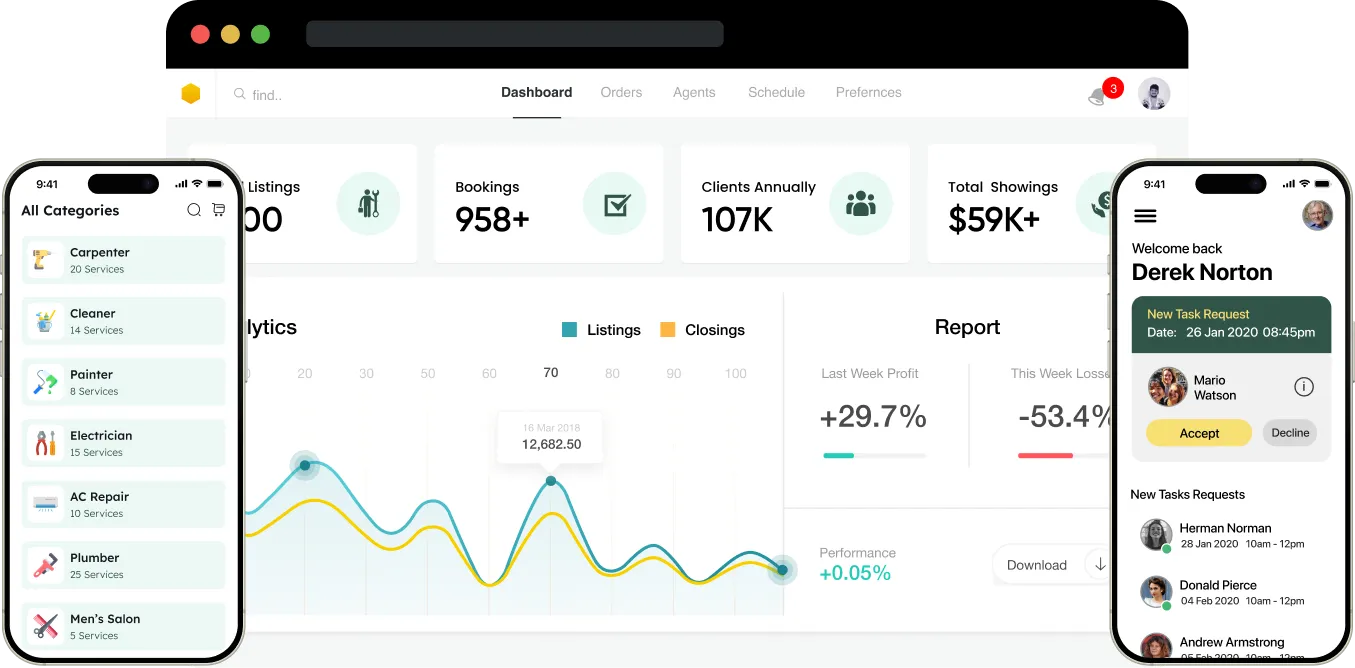Open the Agents tab
The height and width of the screenshot is (668, 1355).
694,92
